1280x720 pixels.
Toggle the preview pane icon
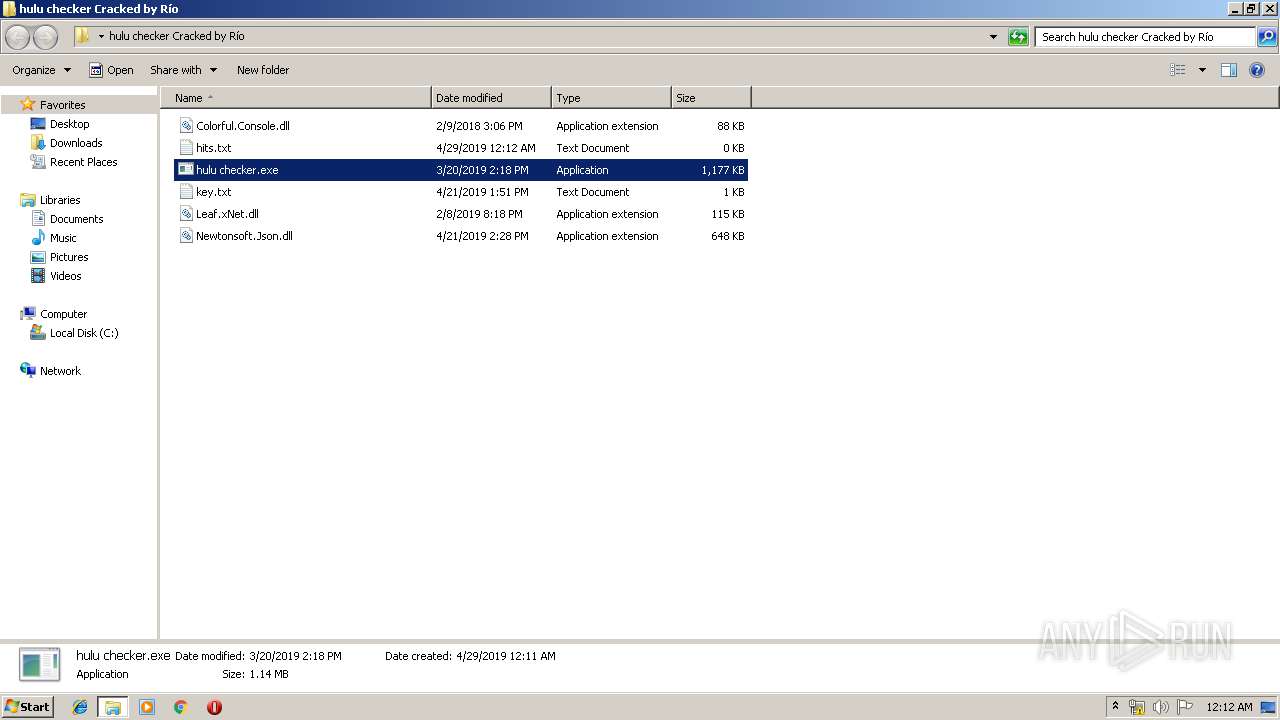pyautogui.click(x=1229, y=70)
